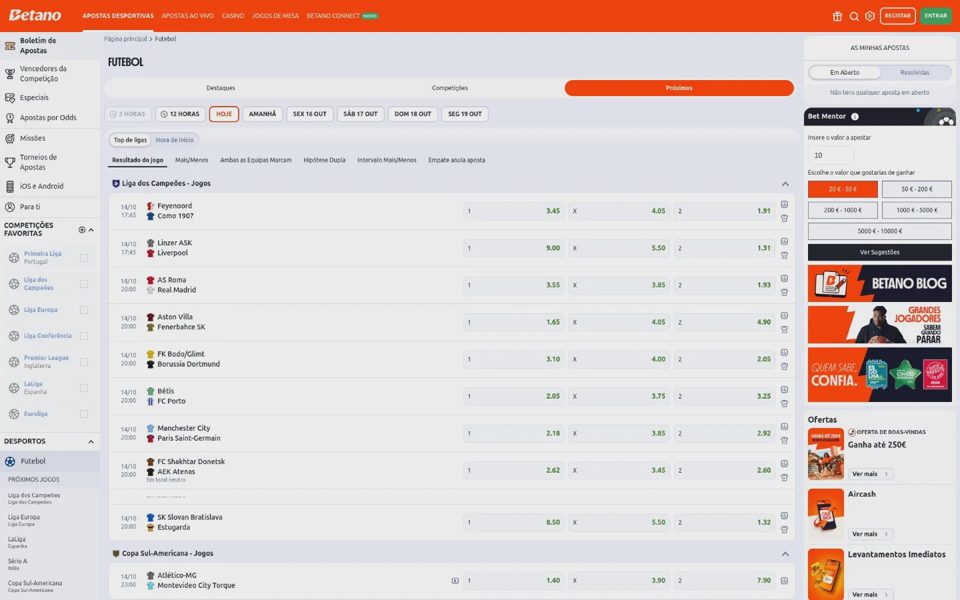Open the Para ti profile icon
Screen dimensions: 960x600
pos(10,207)
